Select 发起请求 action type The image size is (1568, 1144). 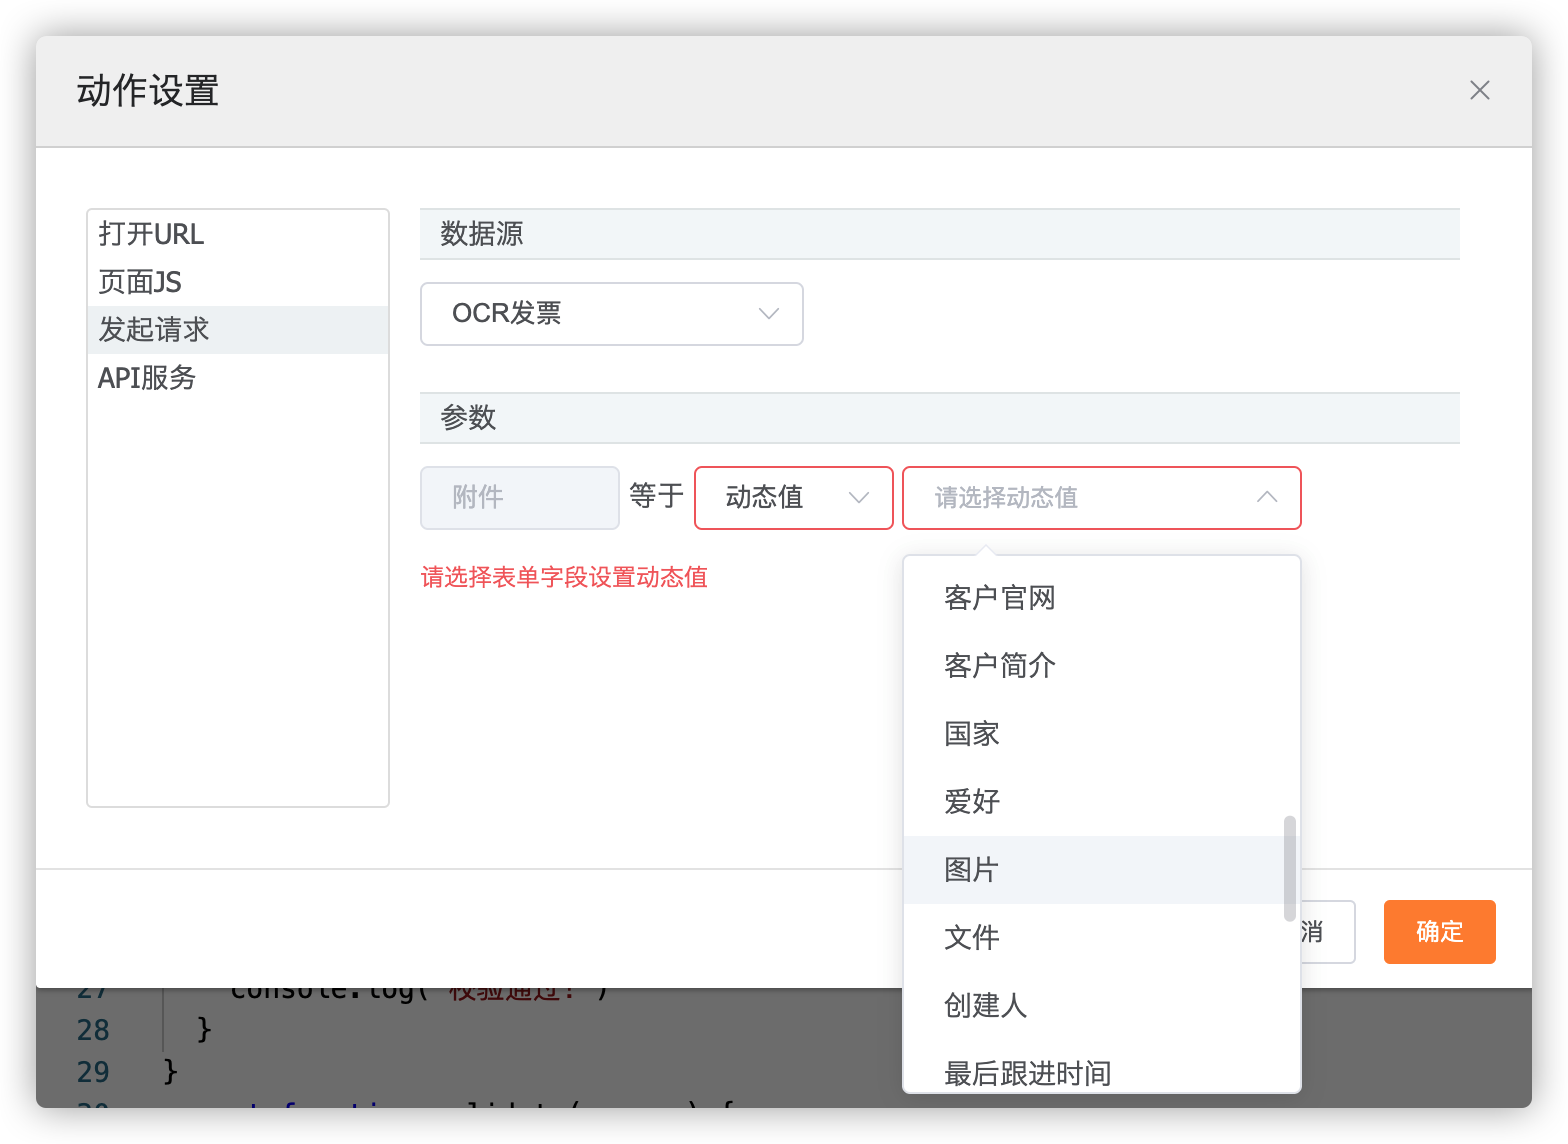tap(154, 330)
